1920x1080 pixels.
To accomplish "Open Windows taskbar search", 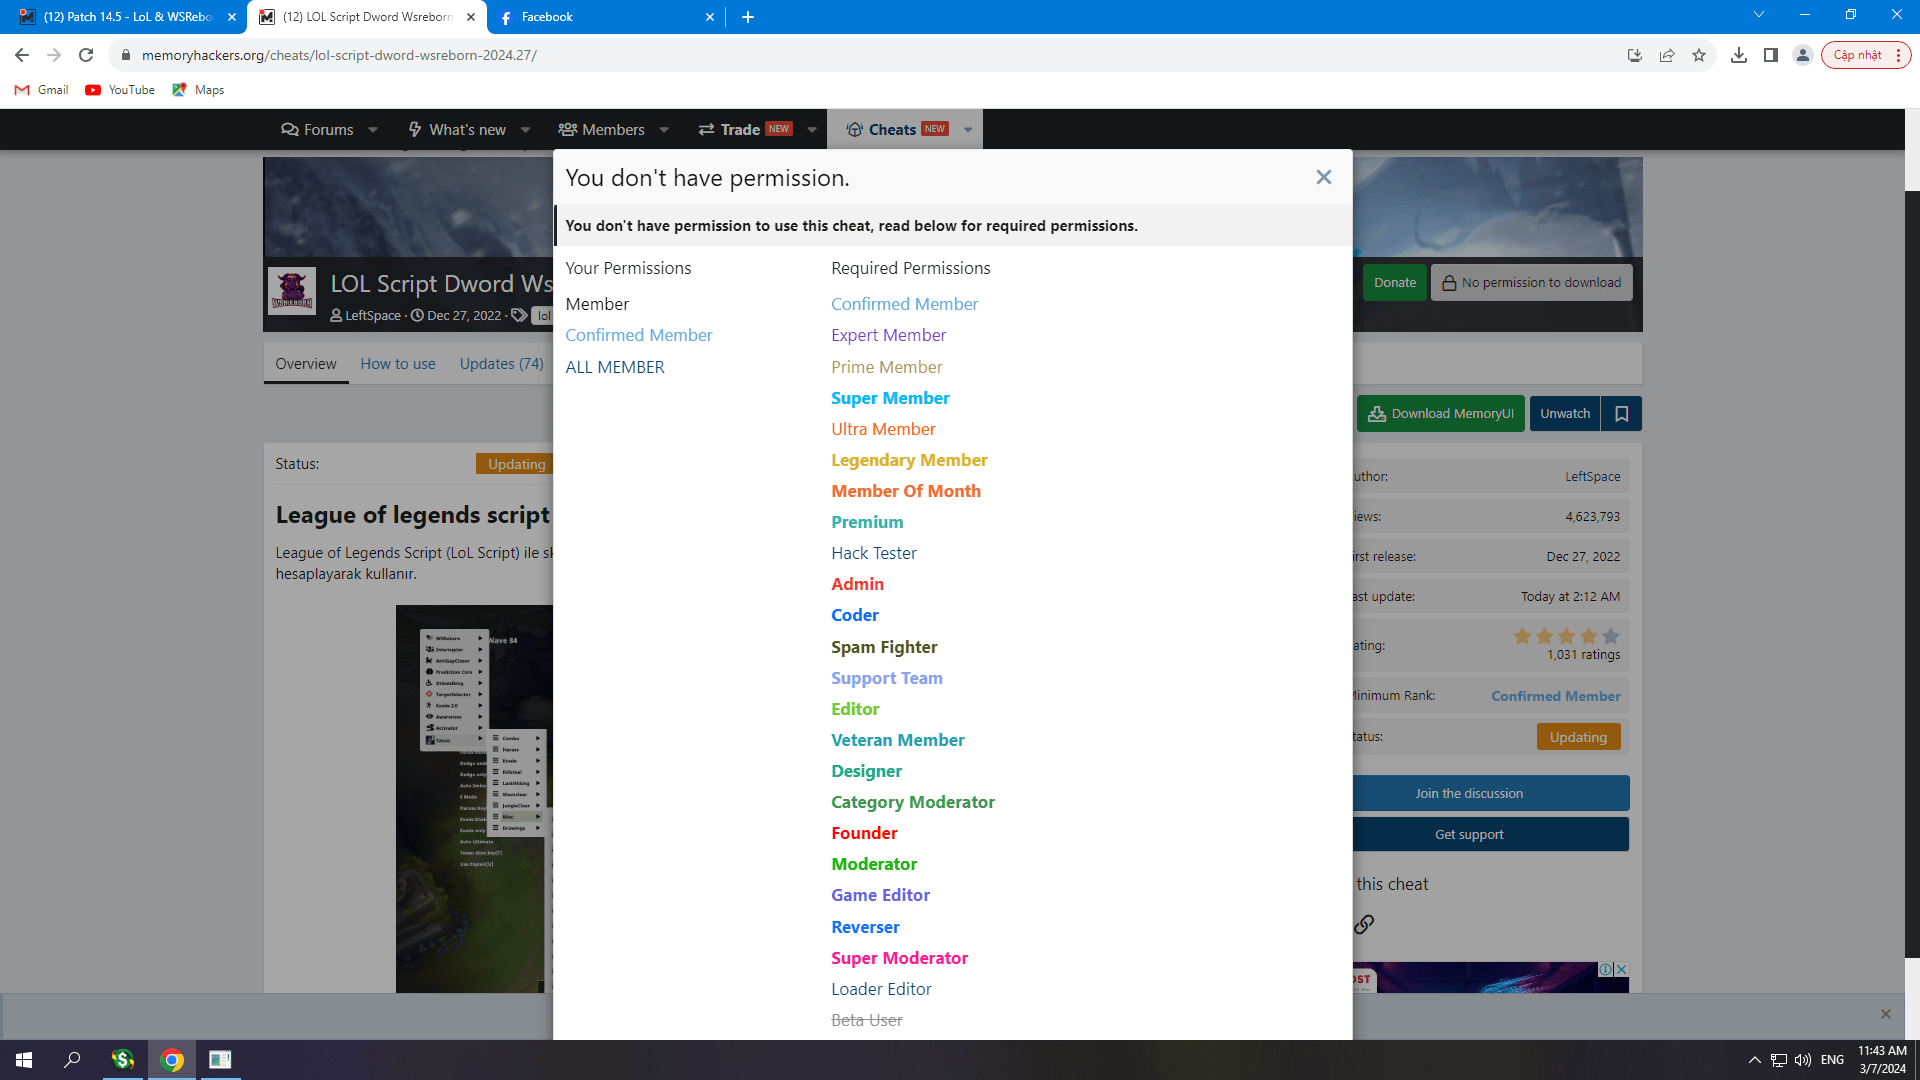I will [x=72, y=1060].
